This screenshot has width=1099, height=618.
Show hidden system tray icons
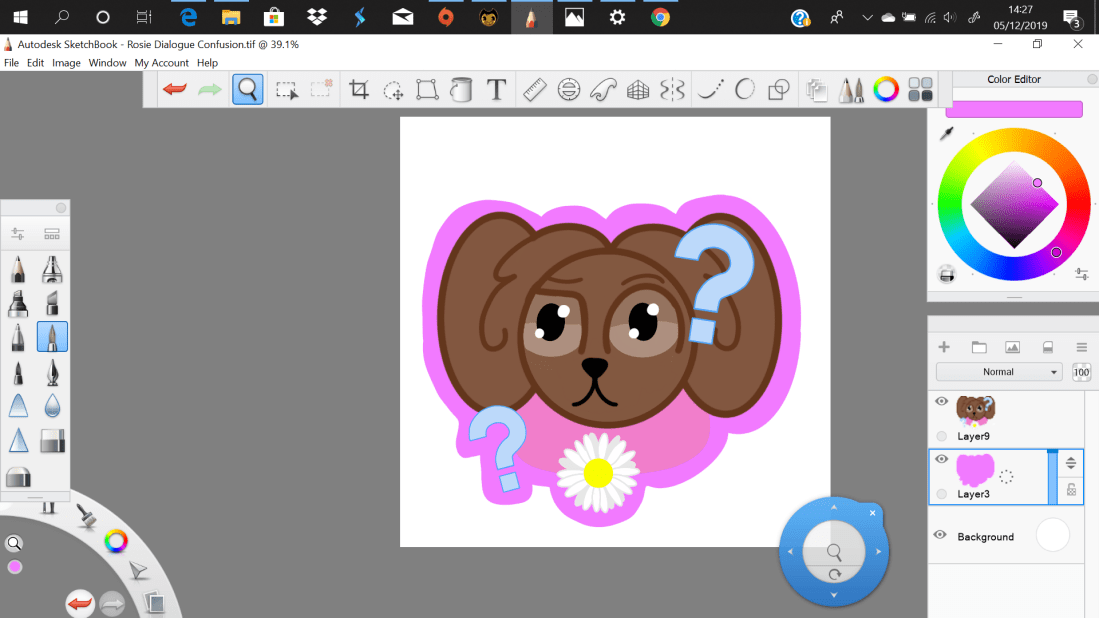pyautogui.click(x=866, y=17)
